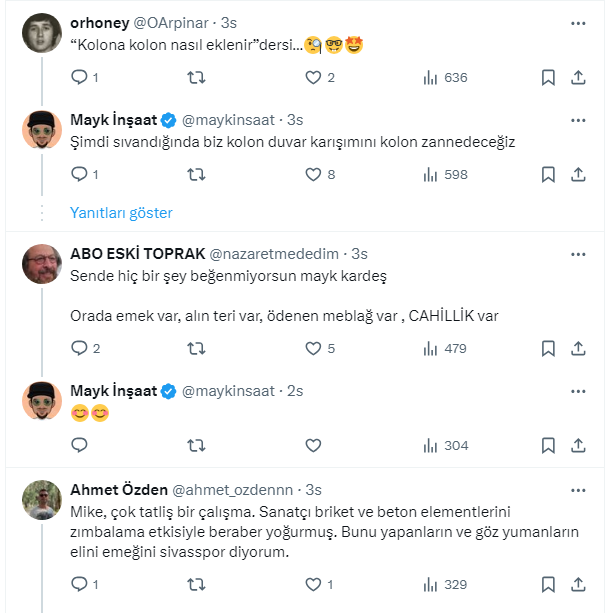Retweet orhoney's tweet about "Kolona kolon"
613x613 pixels.
point(197,77)
